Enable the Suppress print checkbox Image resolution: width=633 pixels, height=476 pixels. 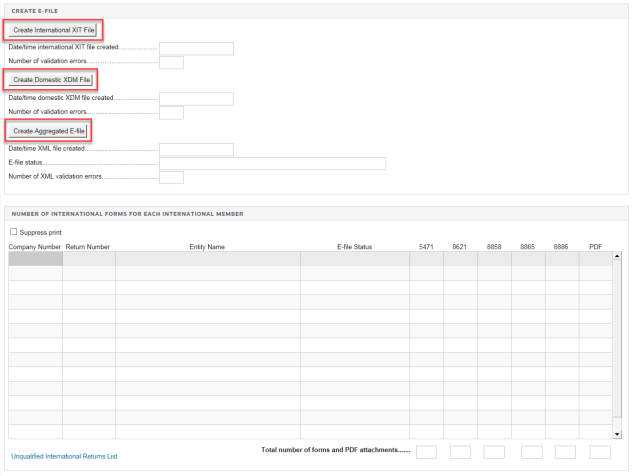(14, 232)
